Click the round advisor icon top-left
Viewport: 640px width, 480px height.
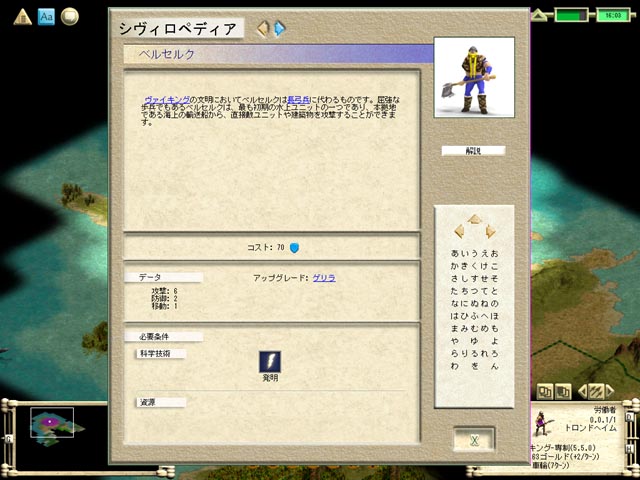coord(70,16)
